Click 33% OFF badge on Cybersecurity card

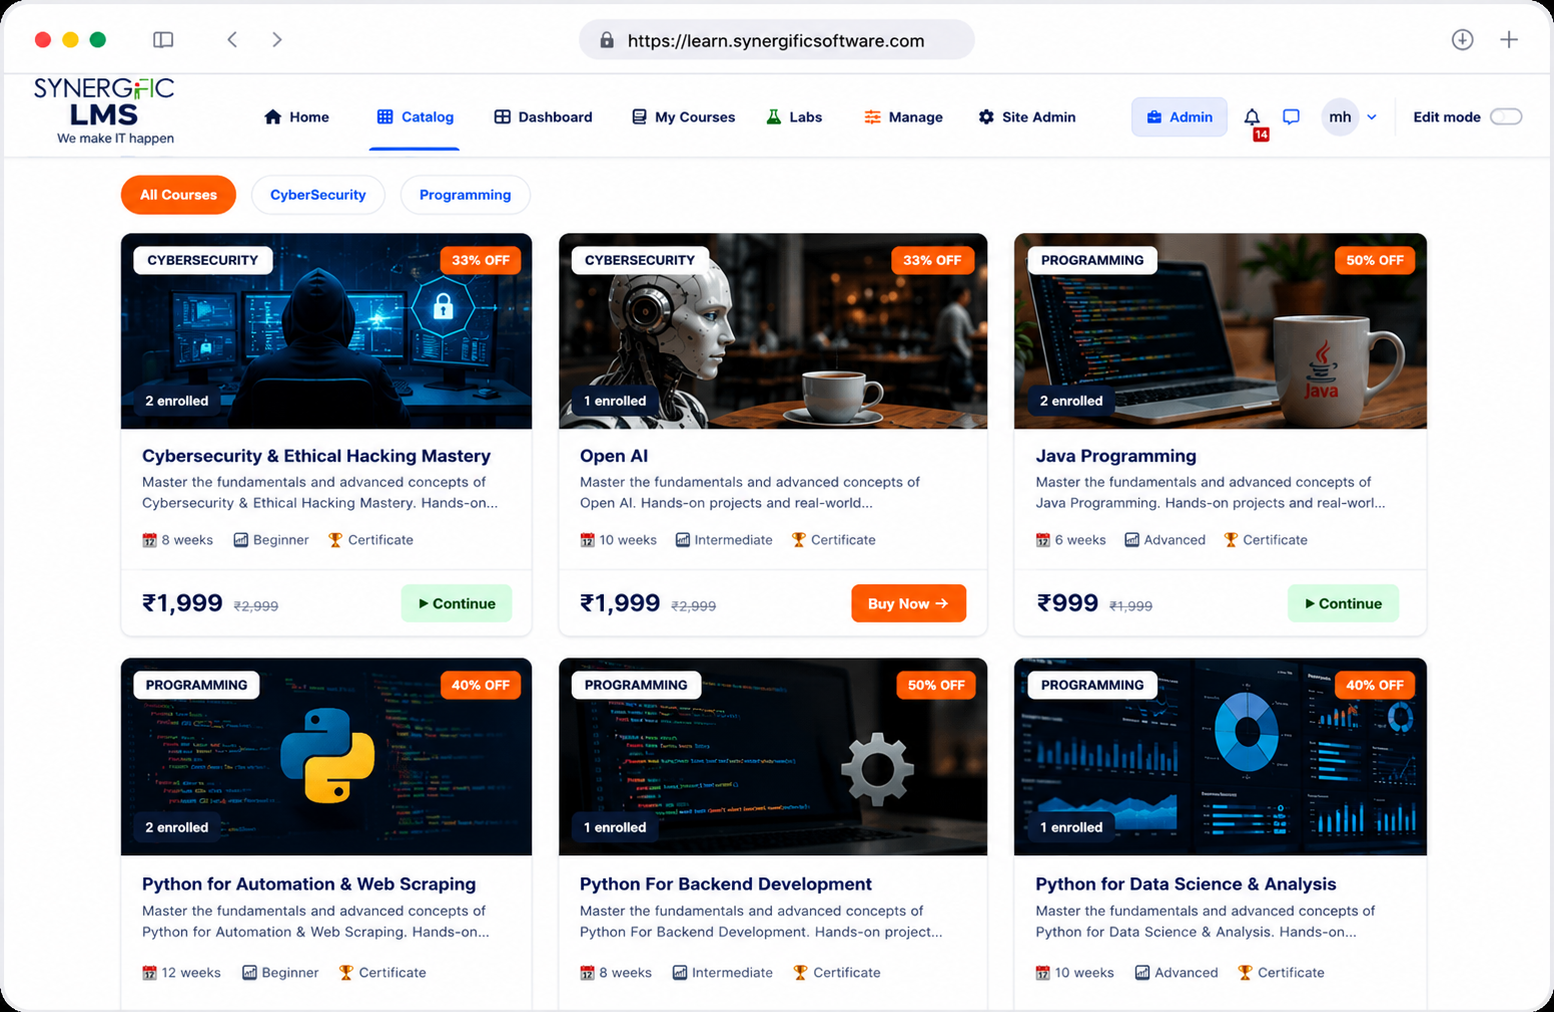click(x=480, y=260)
